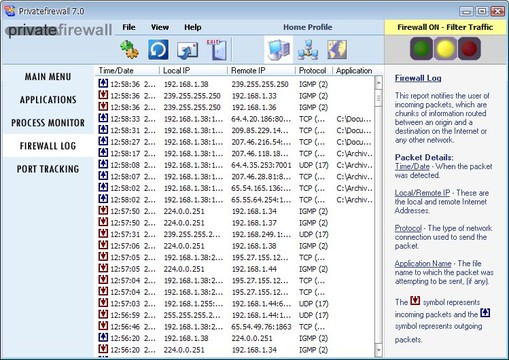Select remote IP 192.168.1.37 cell
The width and height of the screenshot is (509, 360).
coord(254,223)
